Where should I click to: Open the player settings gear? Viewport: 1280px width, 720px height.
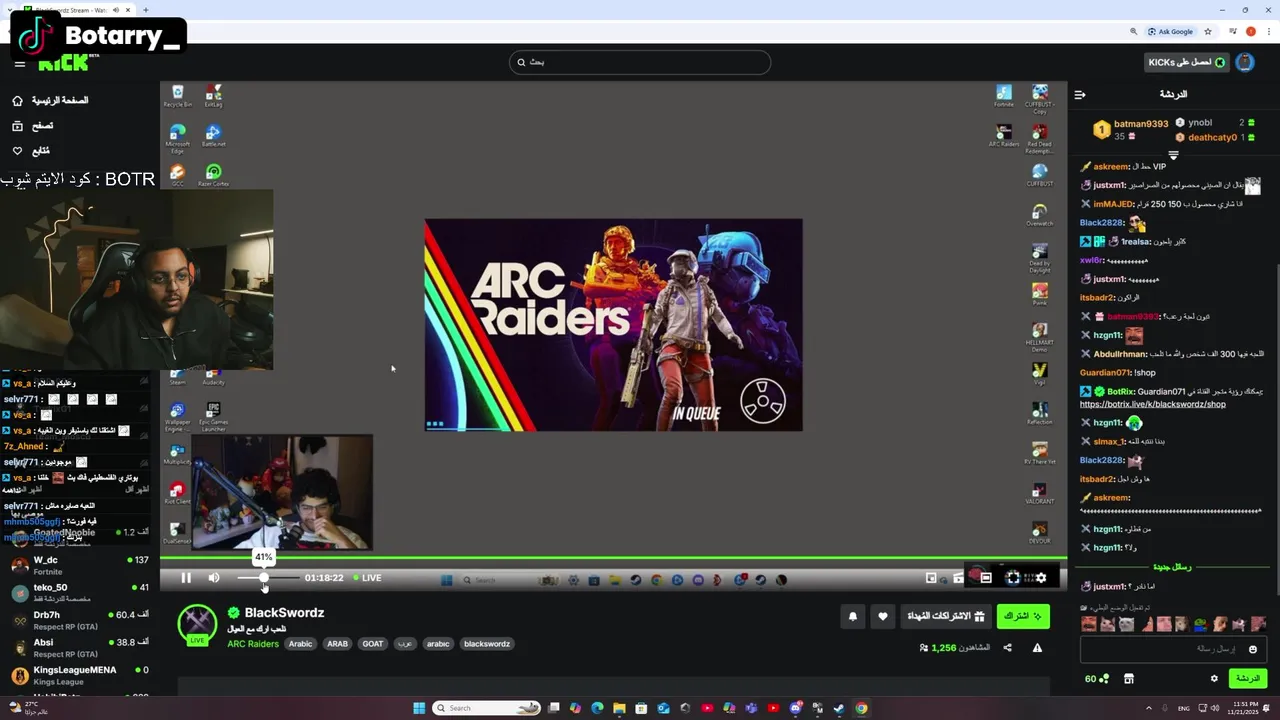(x=1041, y=578)
